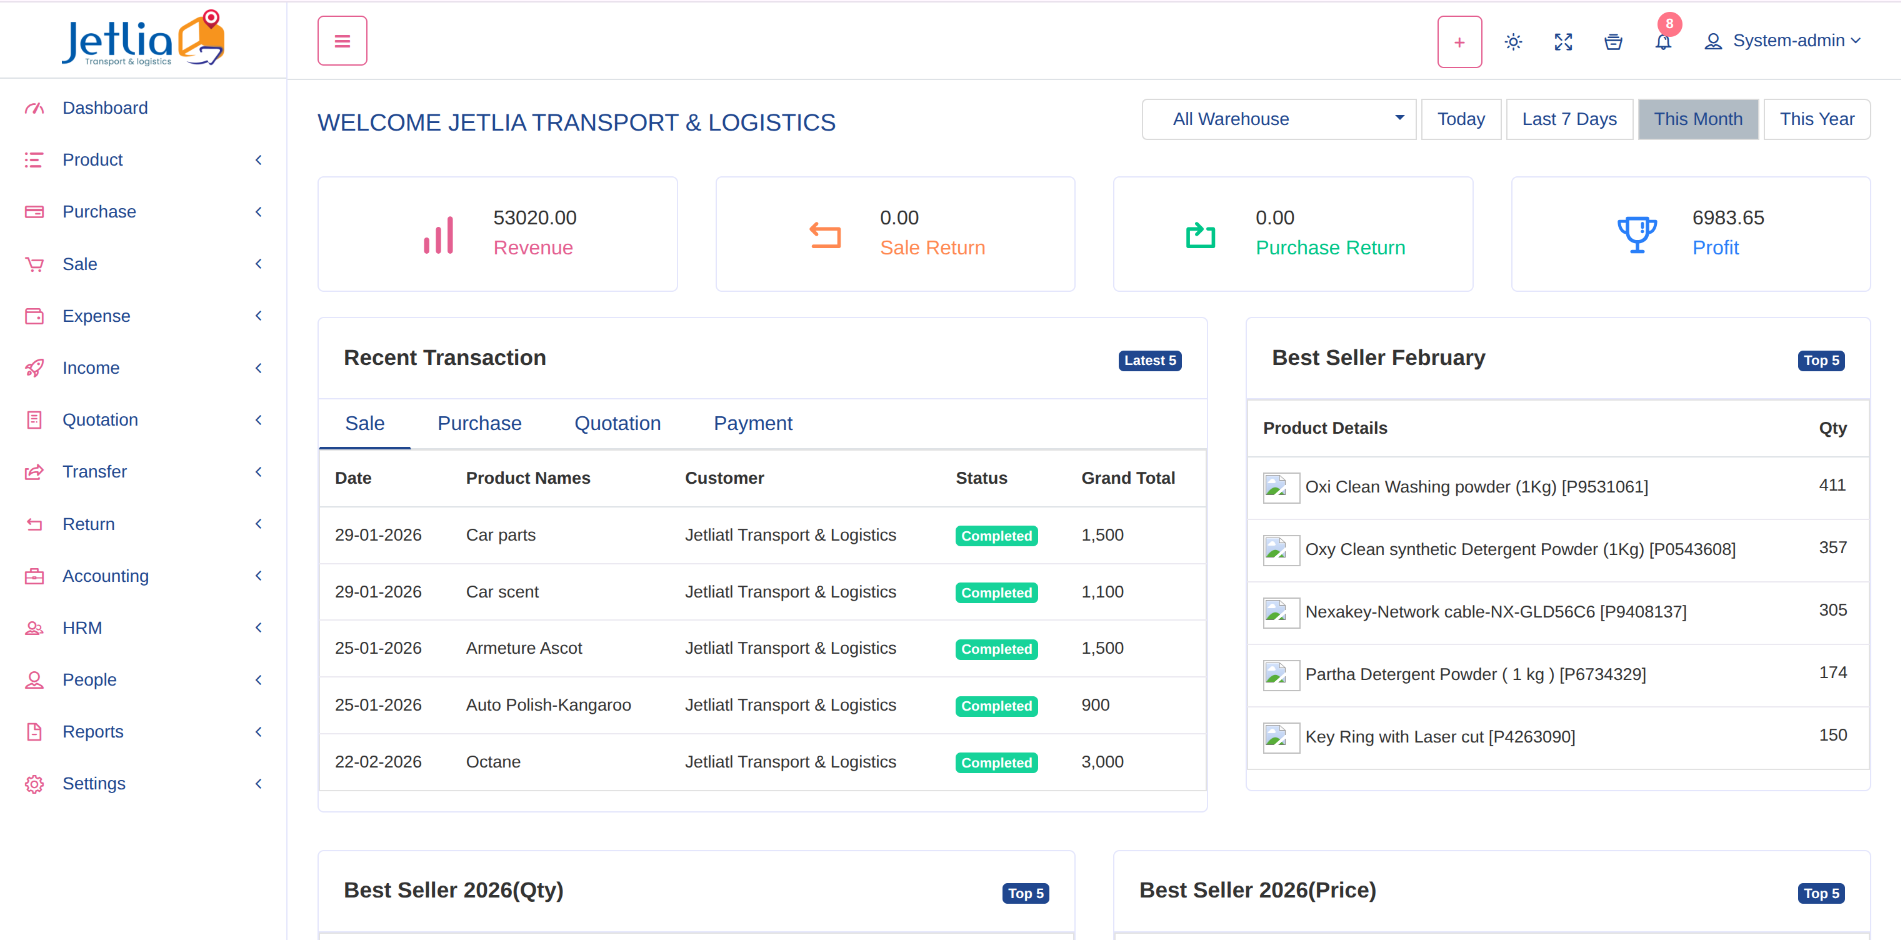Select the This Year filter
Viewport: 1901px width, 940px height.
point(1816,119)
